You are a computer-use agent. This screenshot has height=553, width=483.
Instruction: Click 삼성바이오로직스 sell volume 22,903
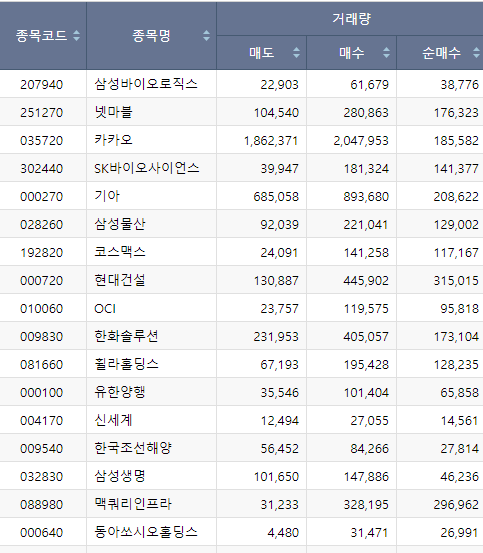point(280,85)
